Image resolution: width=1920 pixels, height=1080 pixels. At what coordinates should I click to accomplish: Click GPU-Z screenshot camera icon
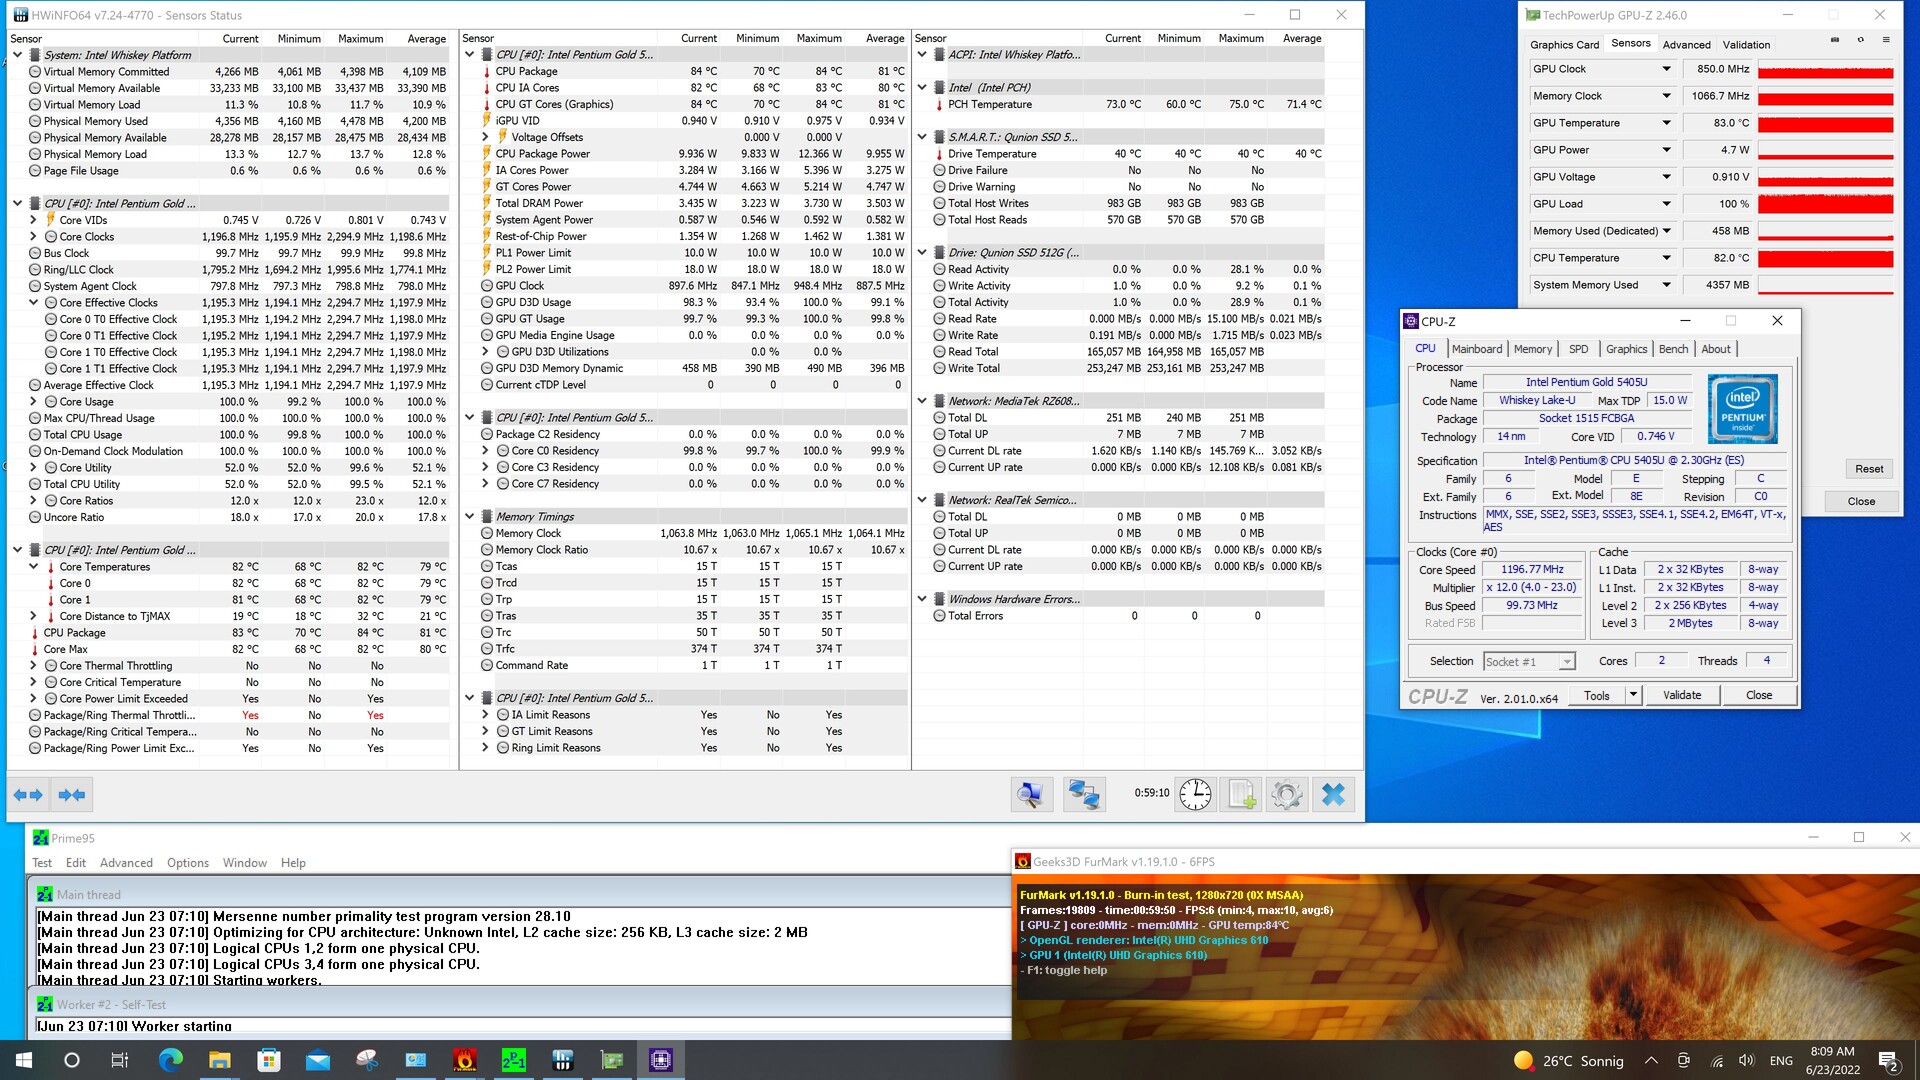pyautogui.click(x=1835, y=40)
